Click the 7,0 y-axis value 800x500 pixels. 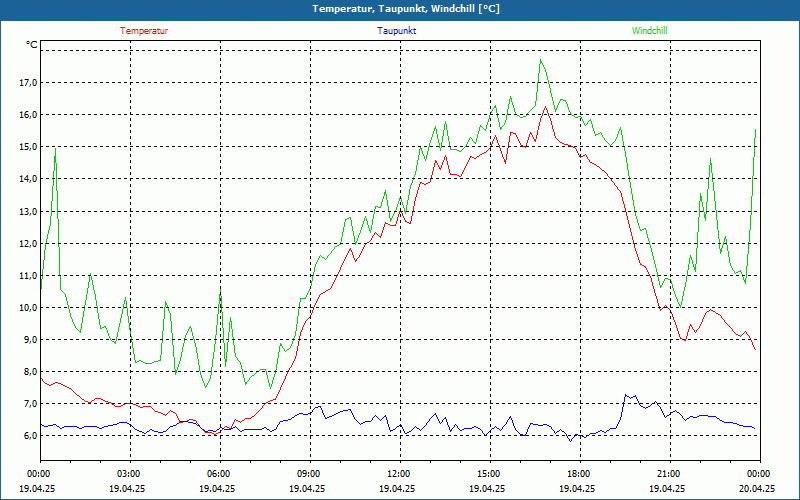[31, 404]
